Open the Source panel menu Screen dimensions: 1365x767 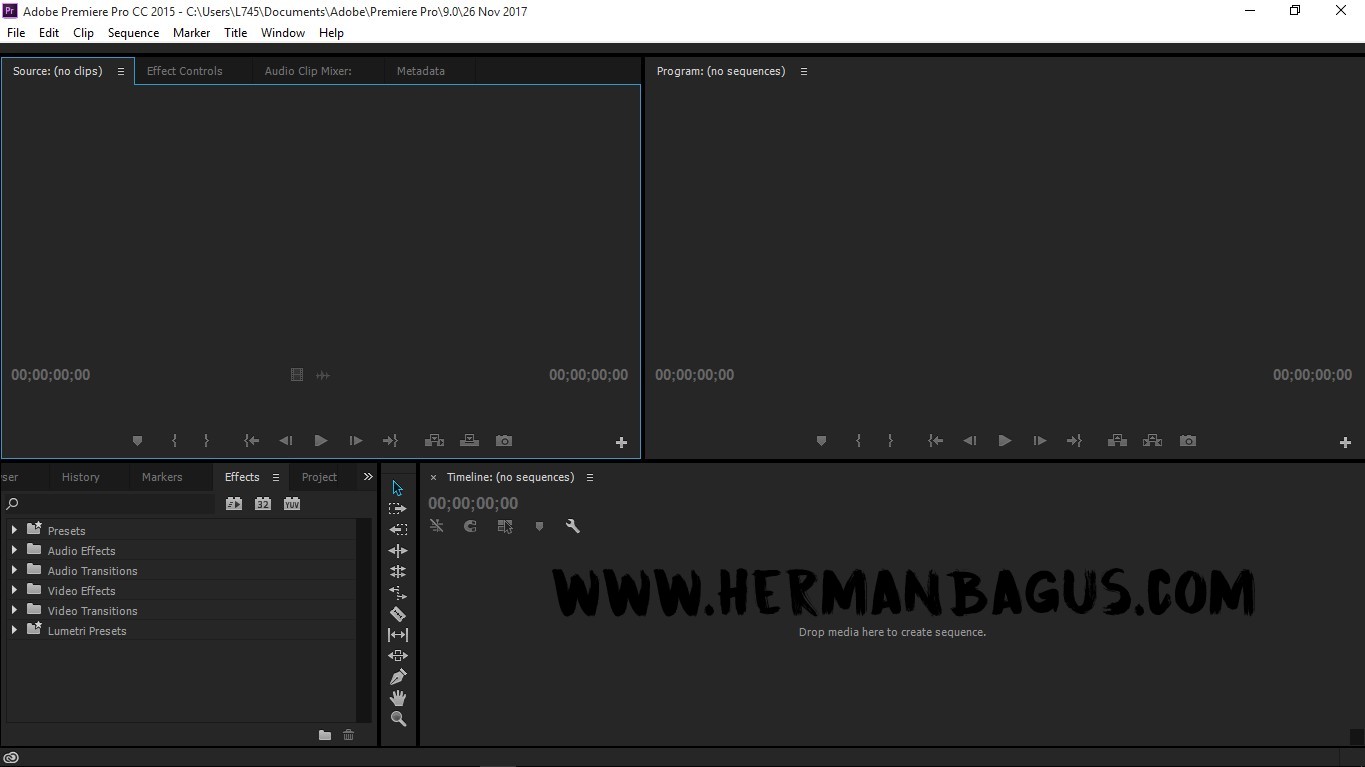pos(121,71)
